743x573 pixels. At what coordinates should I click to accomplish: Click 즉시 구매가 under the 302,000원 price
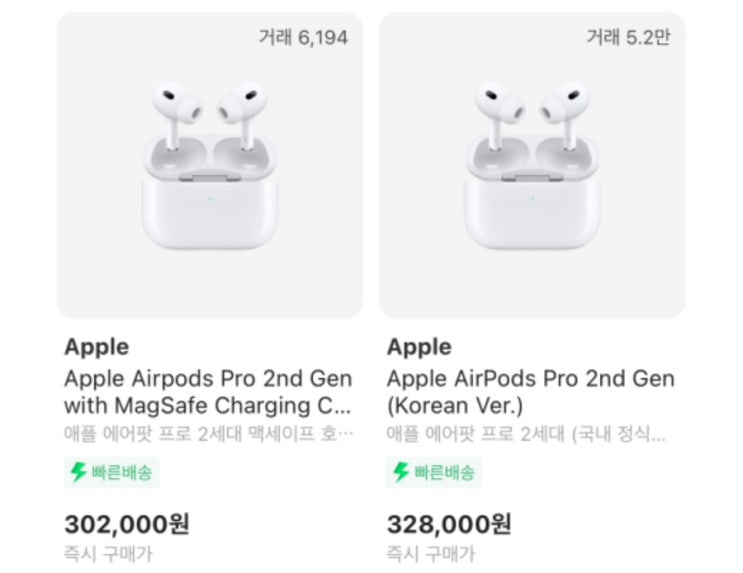click(x=109, y=554)
